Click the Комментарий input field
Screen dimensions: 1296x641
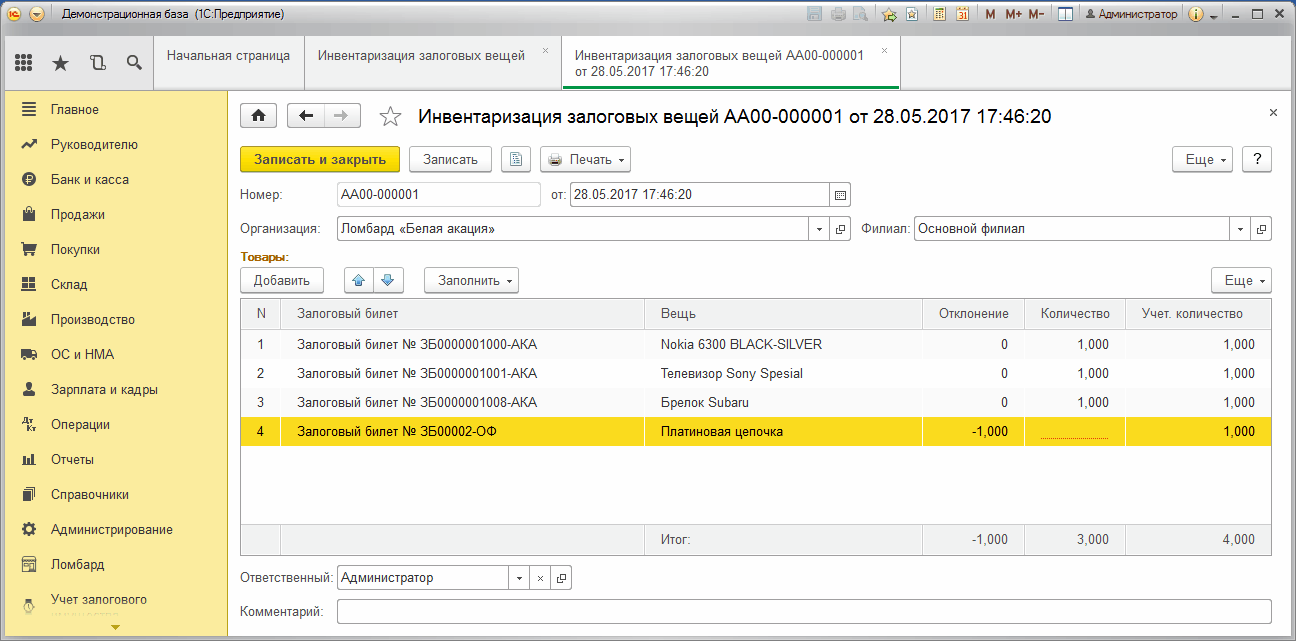[804, 611]
